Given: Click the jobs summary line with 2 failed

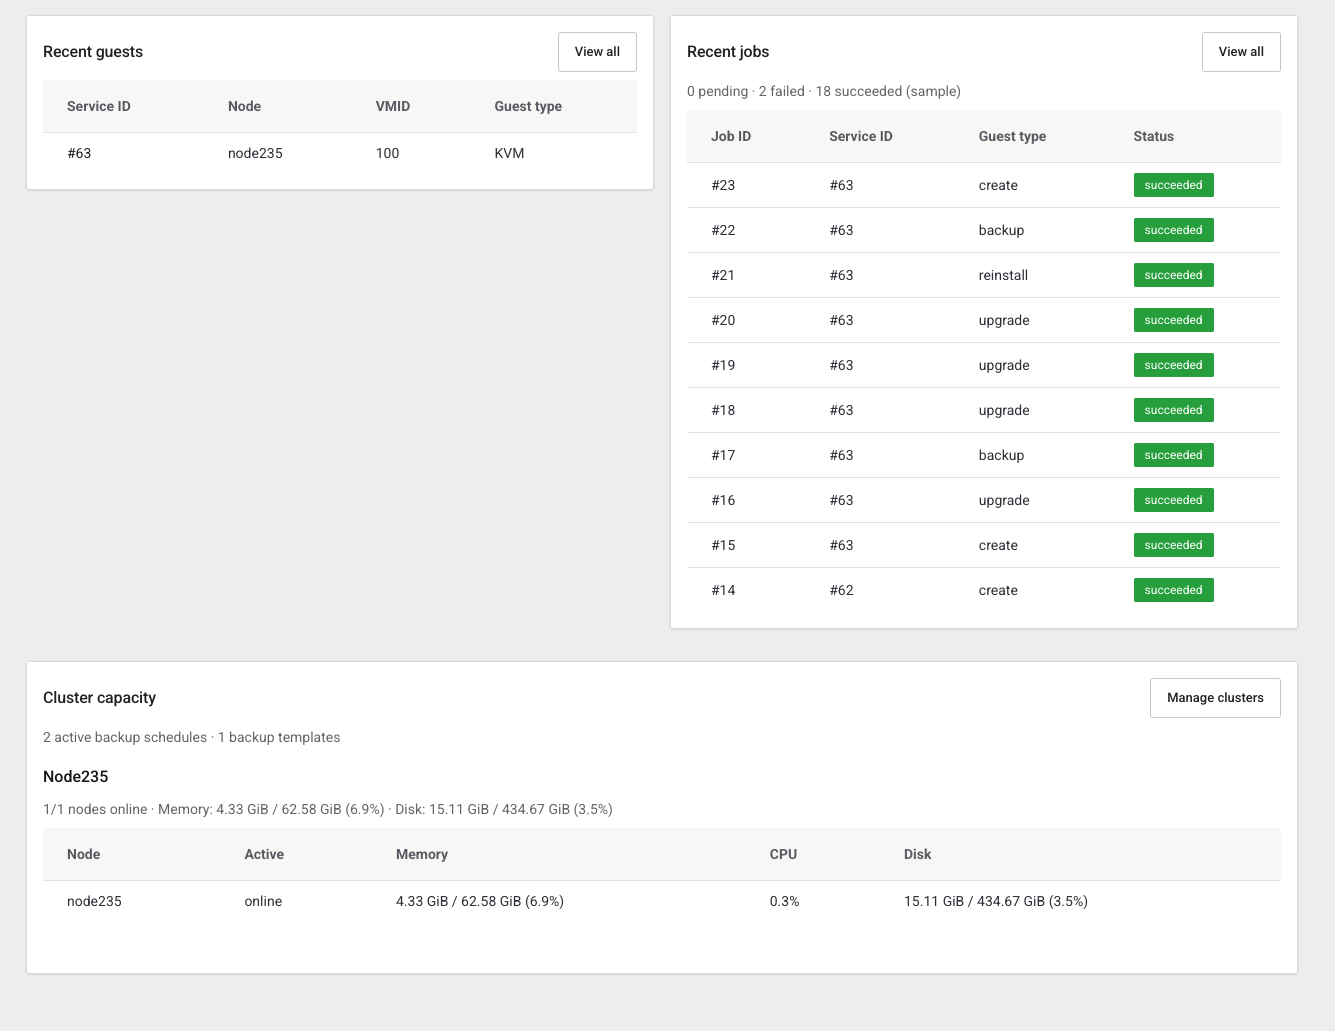Looking at the screenshot, I should point(824,91).
